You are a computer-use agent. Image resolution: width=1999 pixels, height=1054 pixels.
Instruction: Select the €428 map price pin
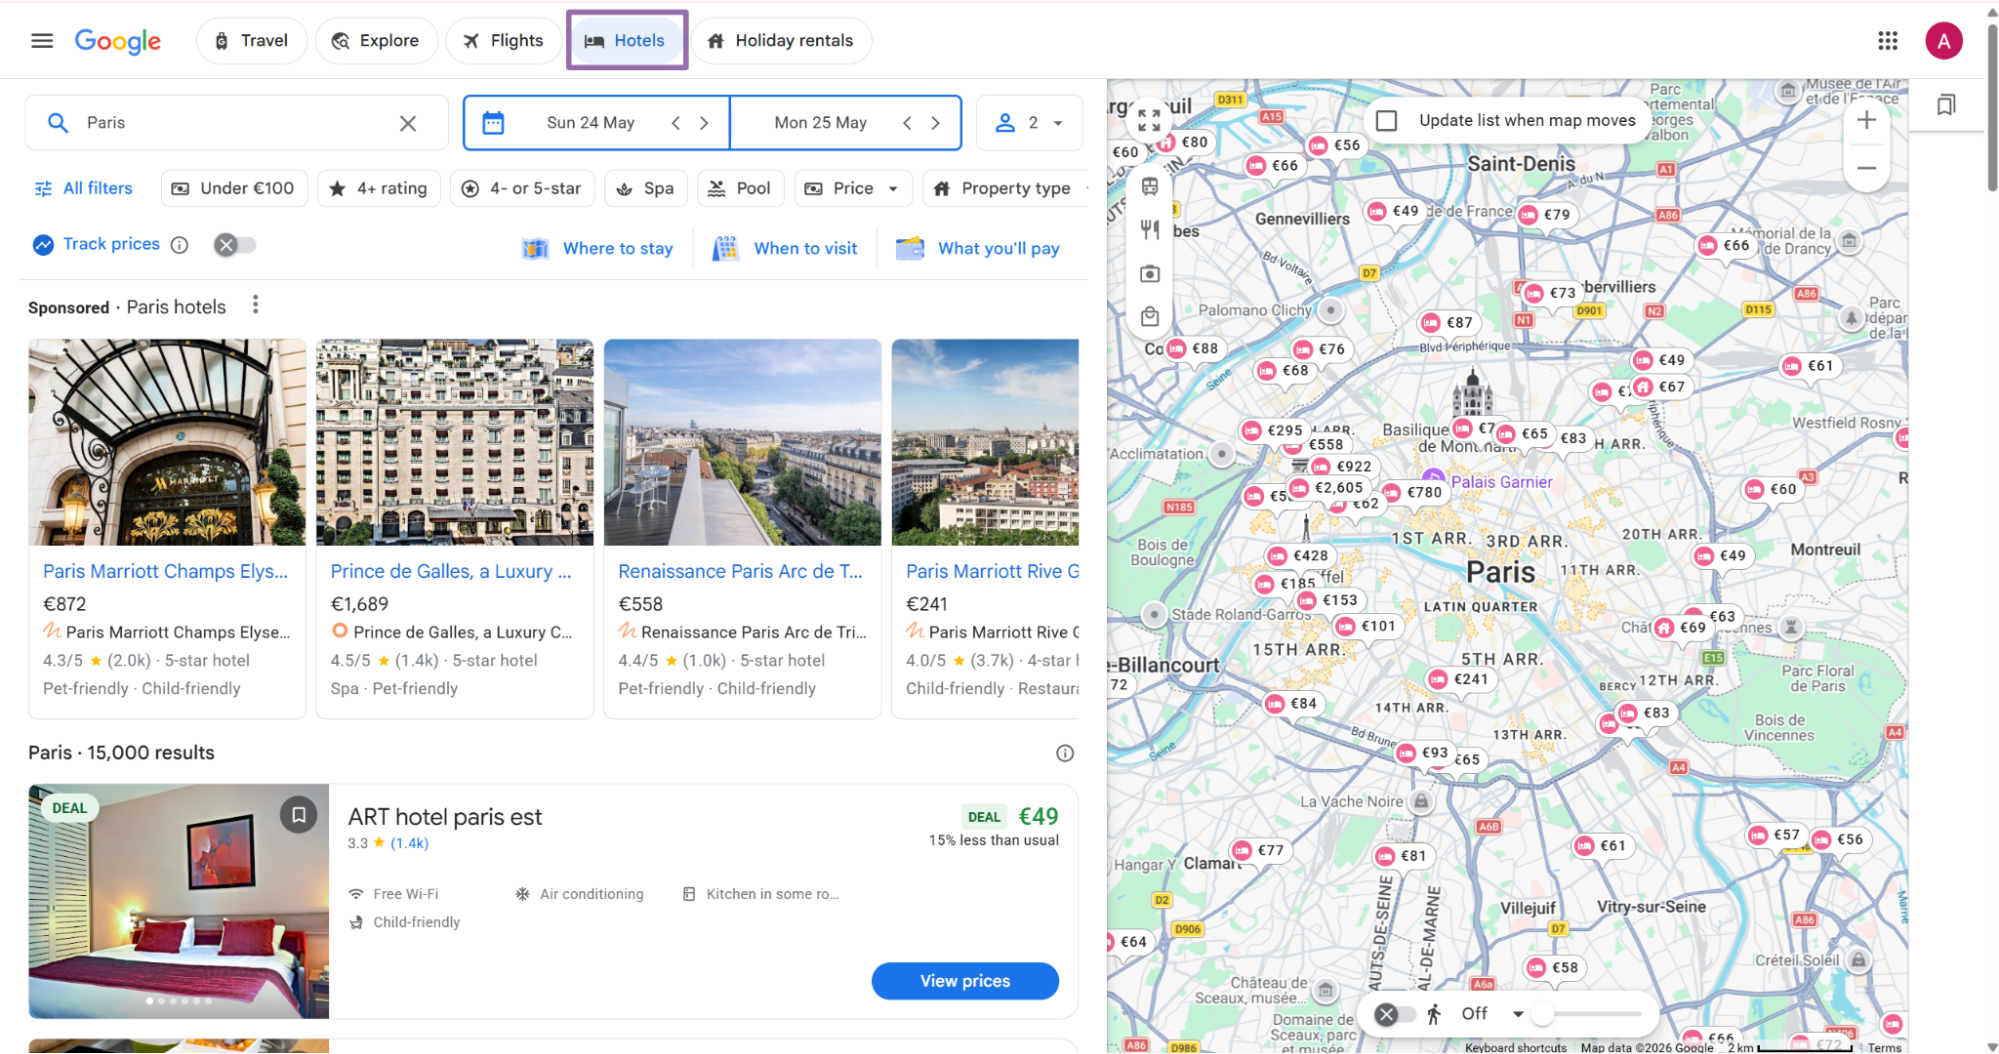click(1300, 556)
